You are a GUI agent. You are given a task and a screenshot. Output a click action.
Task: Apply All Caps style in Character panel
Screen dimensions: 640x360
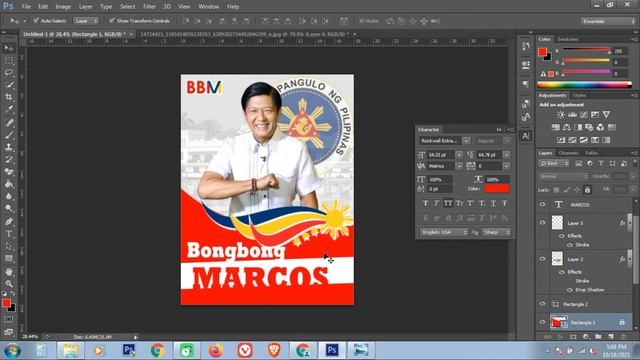point(448,203)
